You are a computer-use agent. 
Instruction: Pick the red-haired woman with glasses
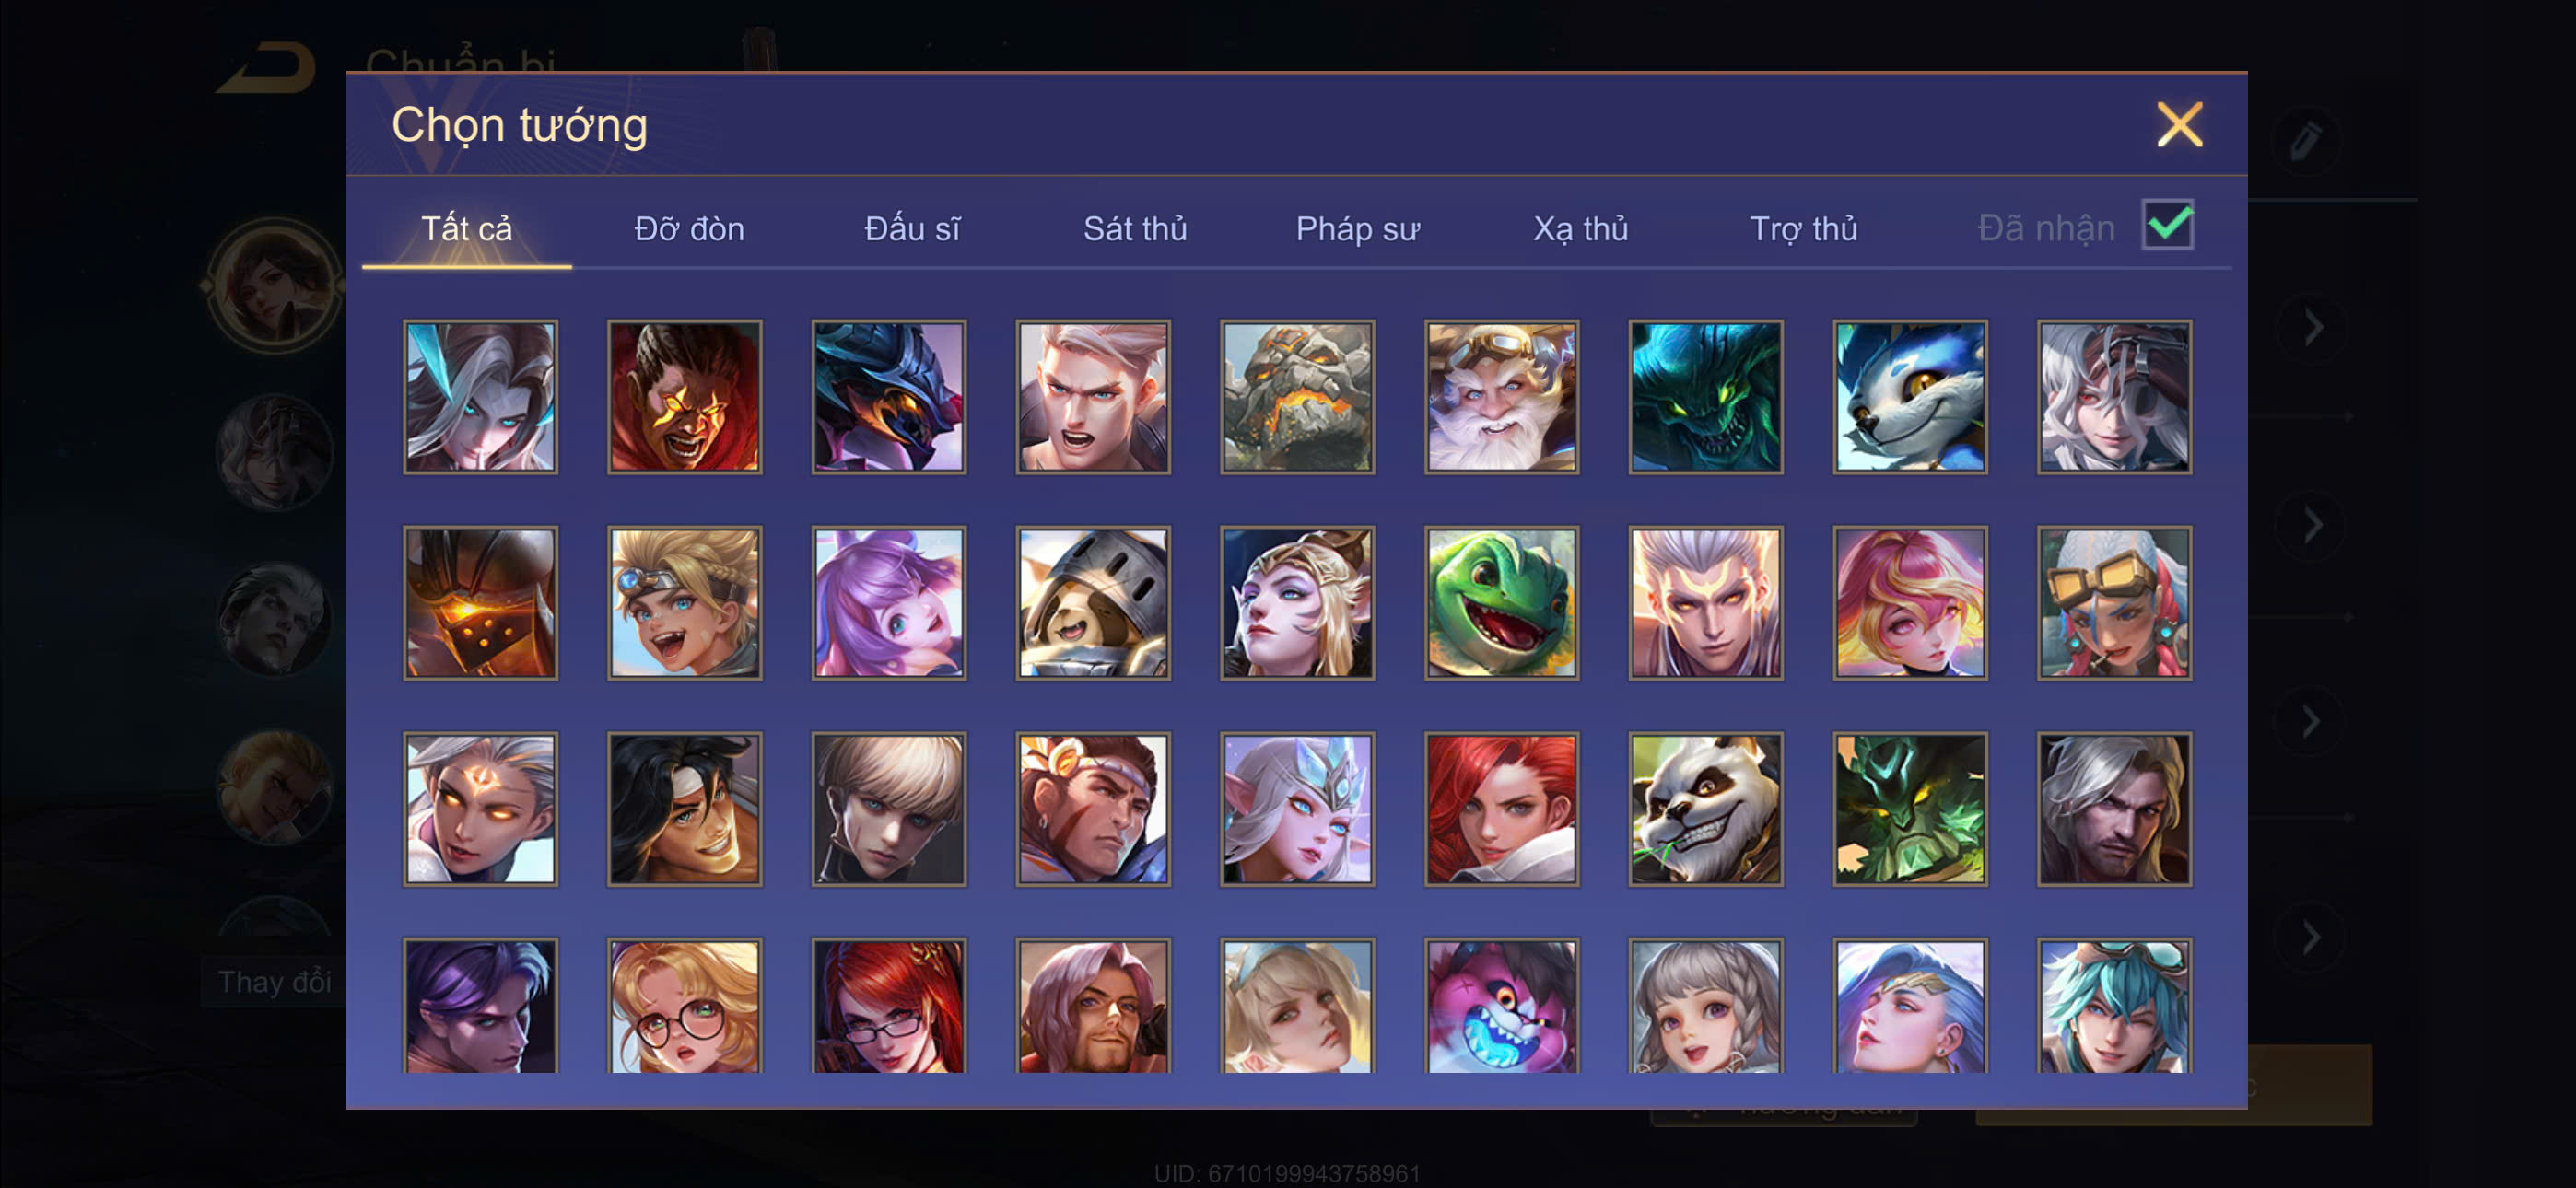click(x=888, y=1005)
